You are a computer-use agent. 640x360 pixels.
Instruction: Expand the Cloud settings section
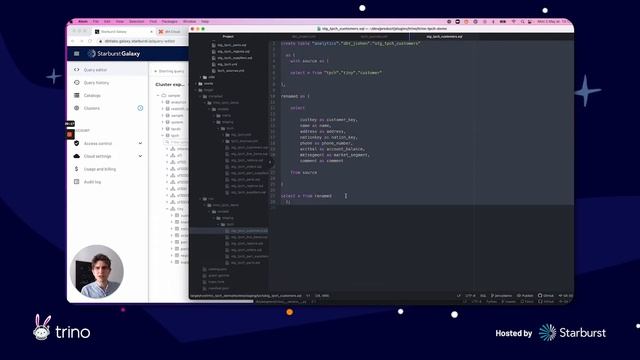pyautogui.click(x=140, y=156)
